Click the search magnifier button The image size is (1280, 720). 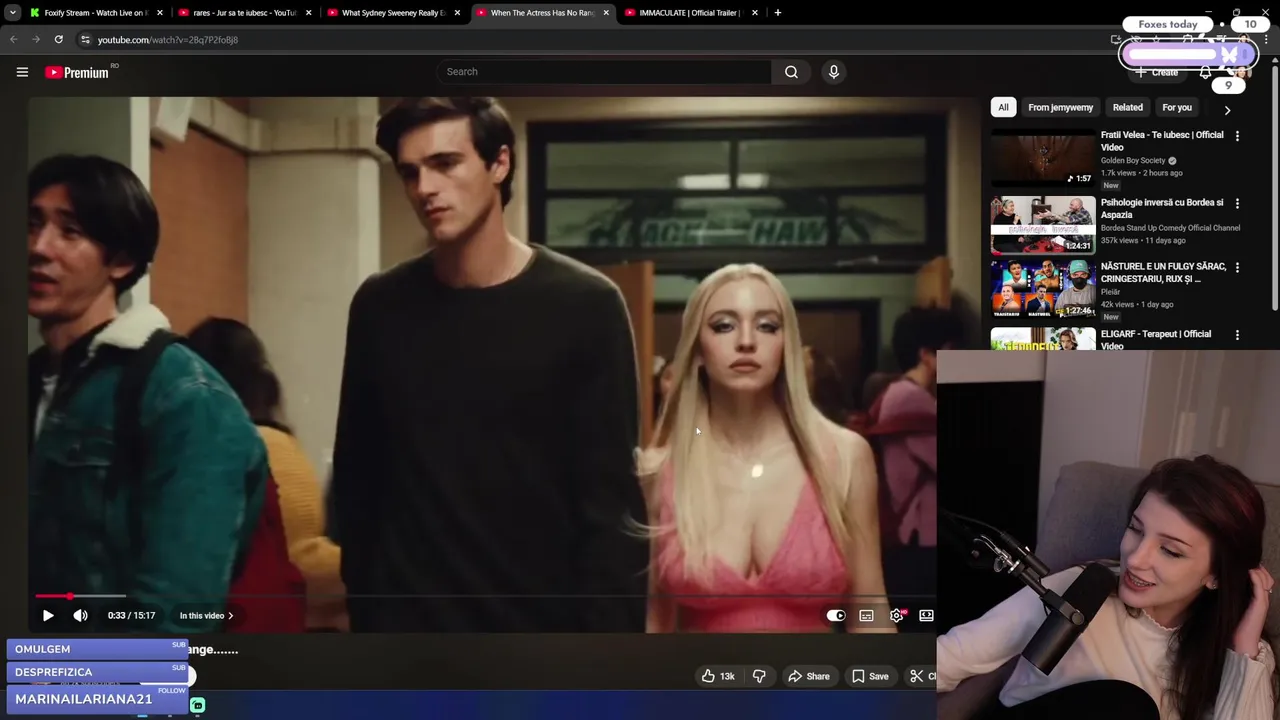791,72
